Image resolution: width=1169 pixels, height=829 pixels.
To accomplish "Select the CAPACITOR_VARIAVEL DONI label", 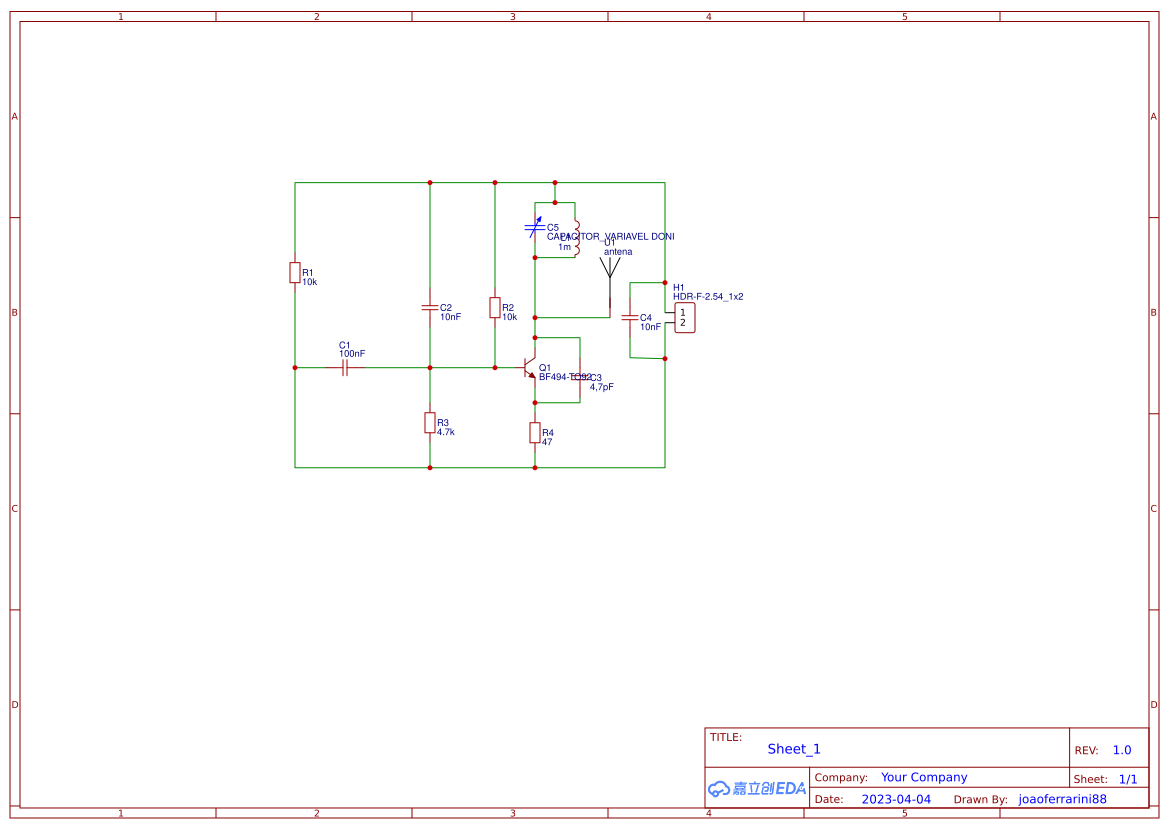I will pos(611,236).
